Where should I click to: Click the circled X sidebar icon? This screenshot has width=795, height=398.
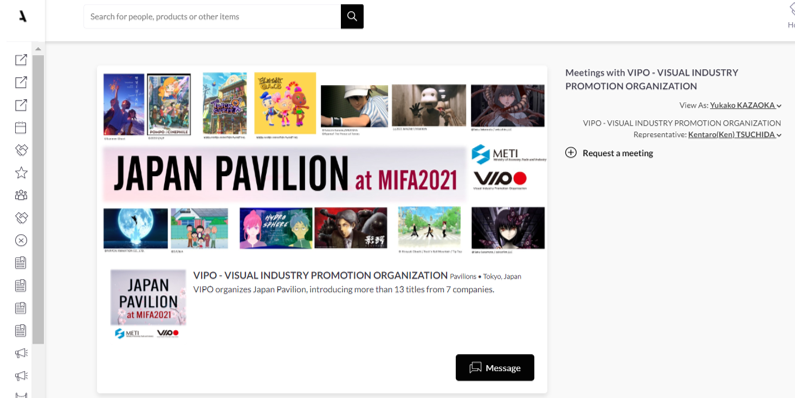pos(21,240)
